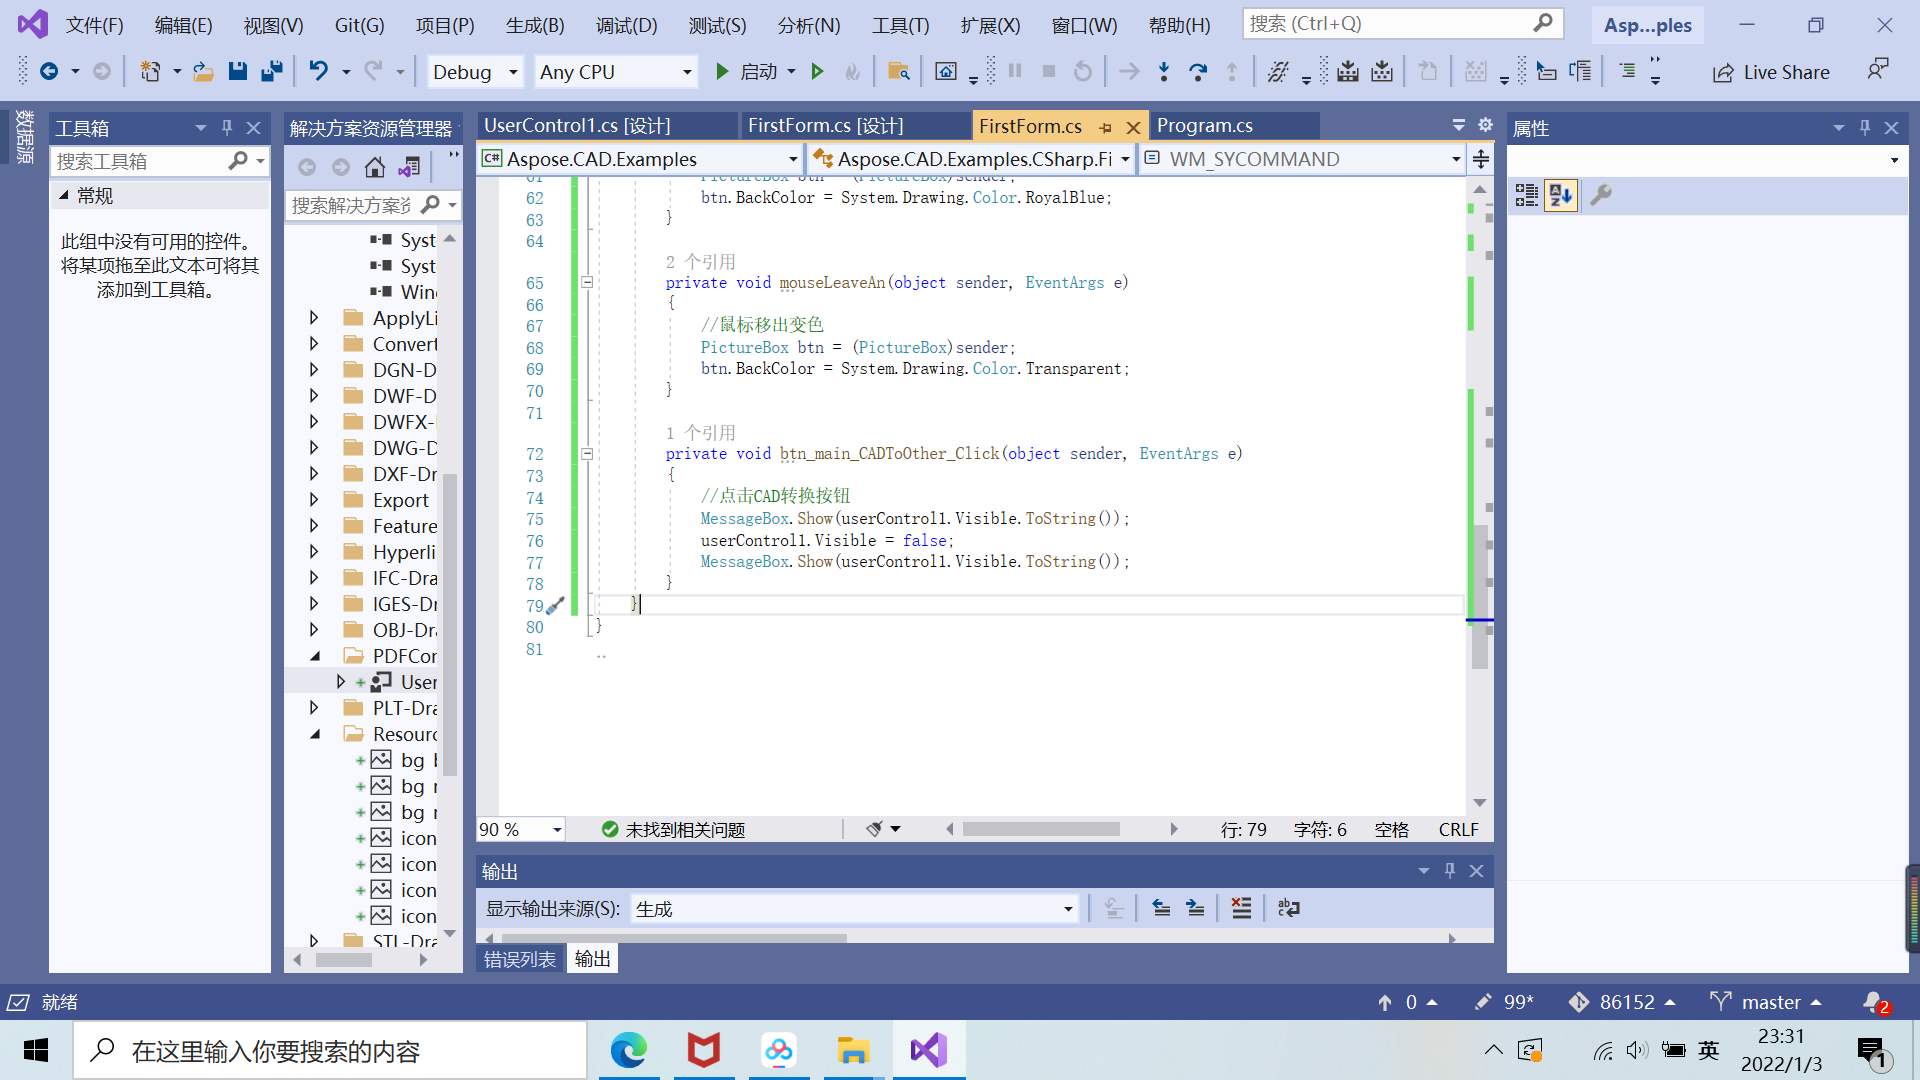1920x1080 pixels.
Task: Pin the 属性 (Properties) panel
Action: point(1863,128)
